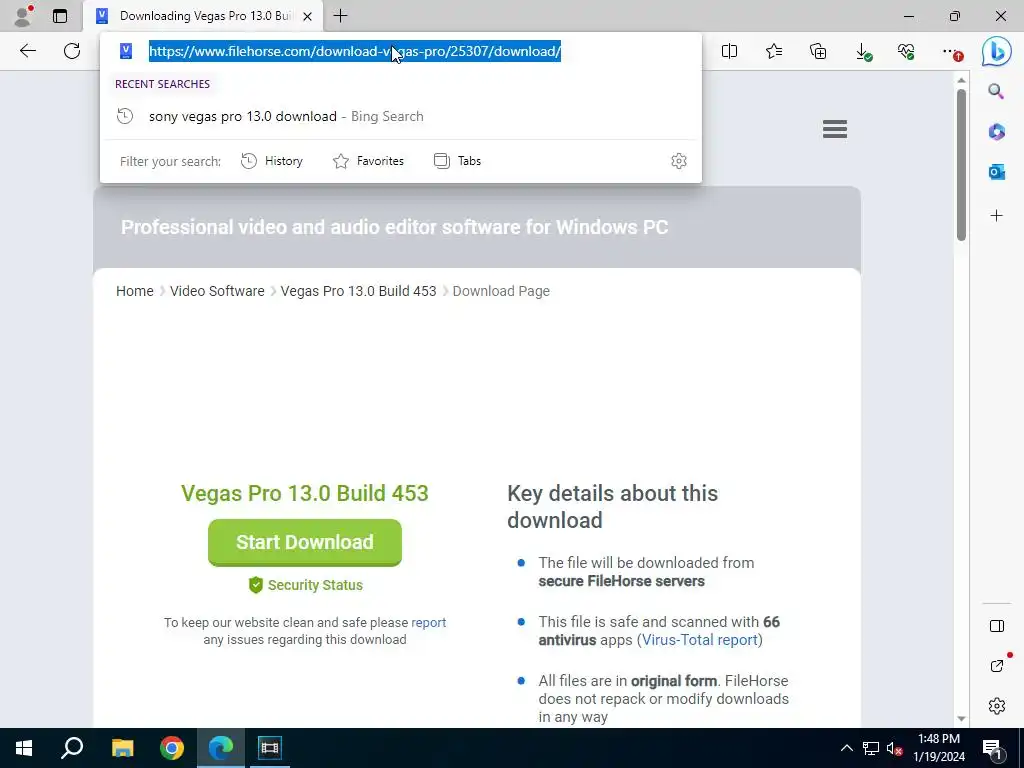Open a new tab with plus button
The image size is (1024, 768).
point(340,16)
